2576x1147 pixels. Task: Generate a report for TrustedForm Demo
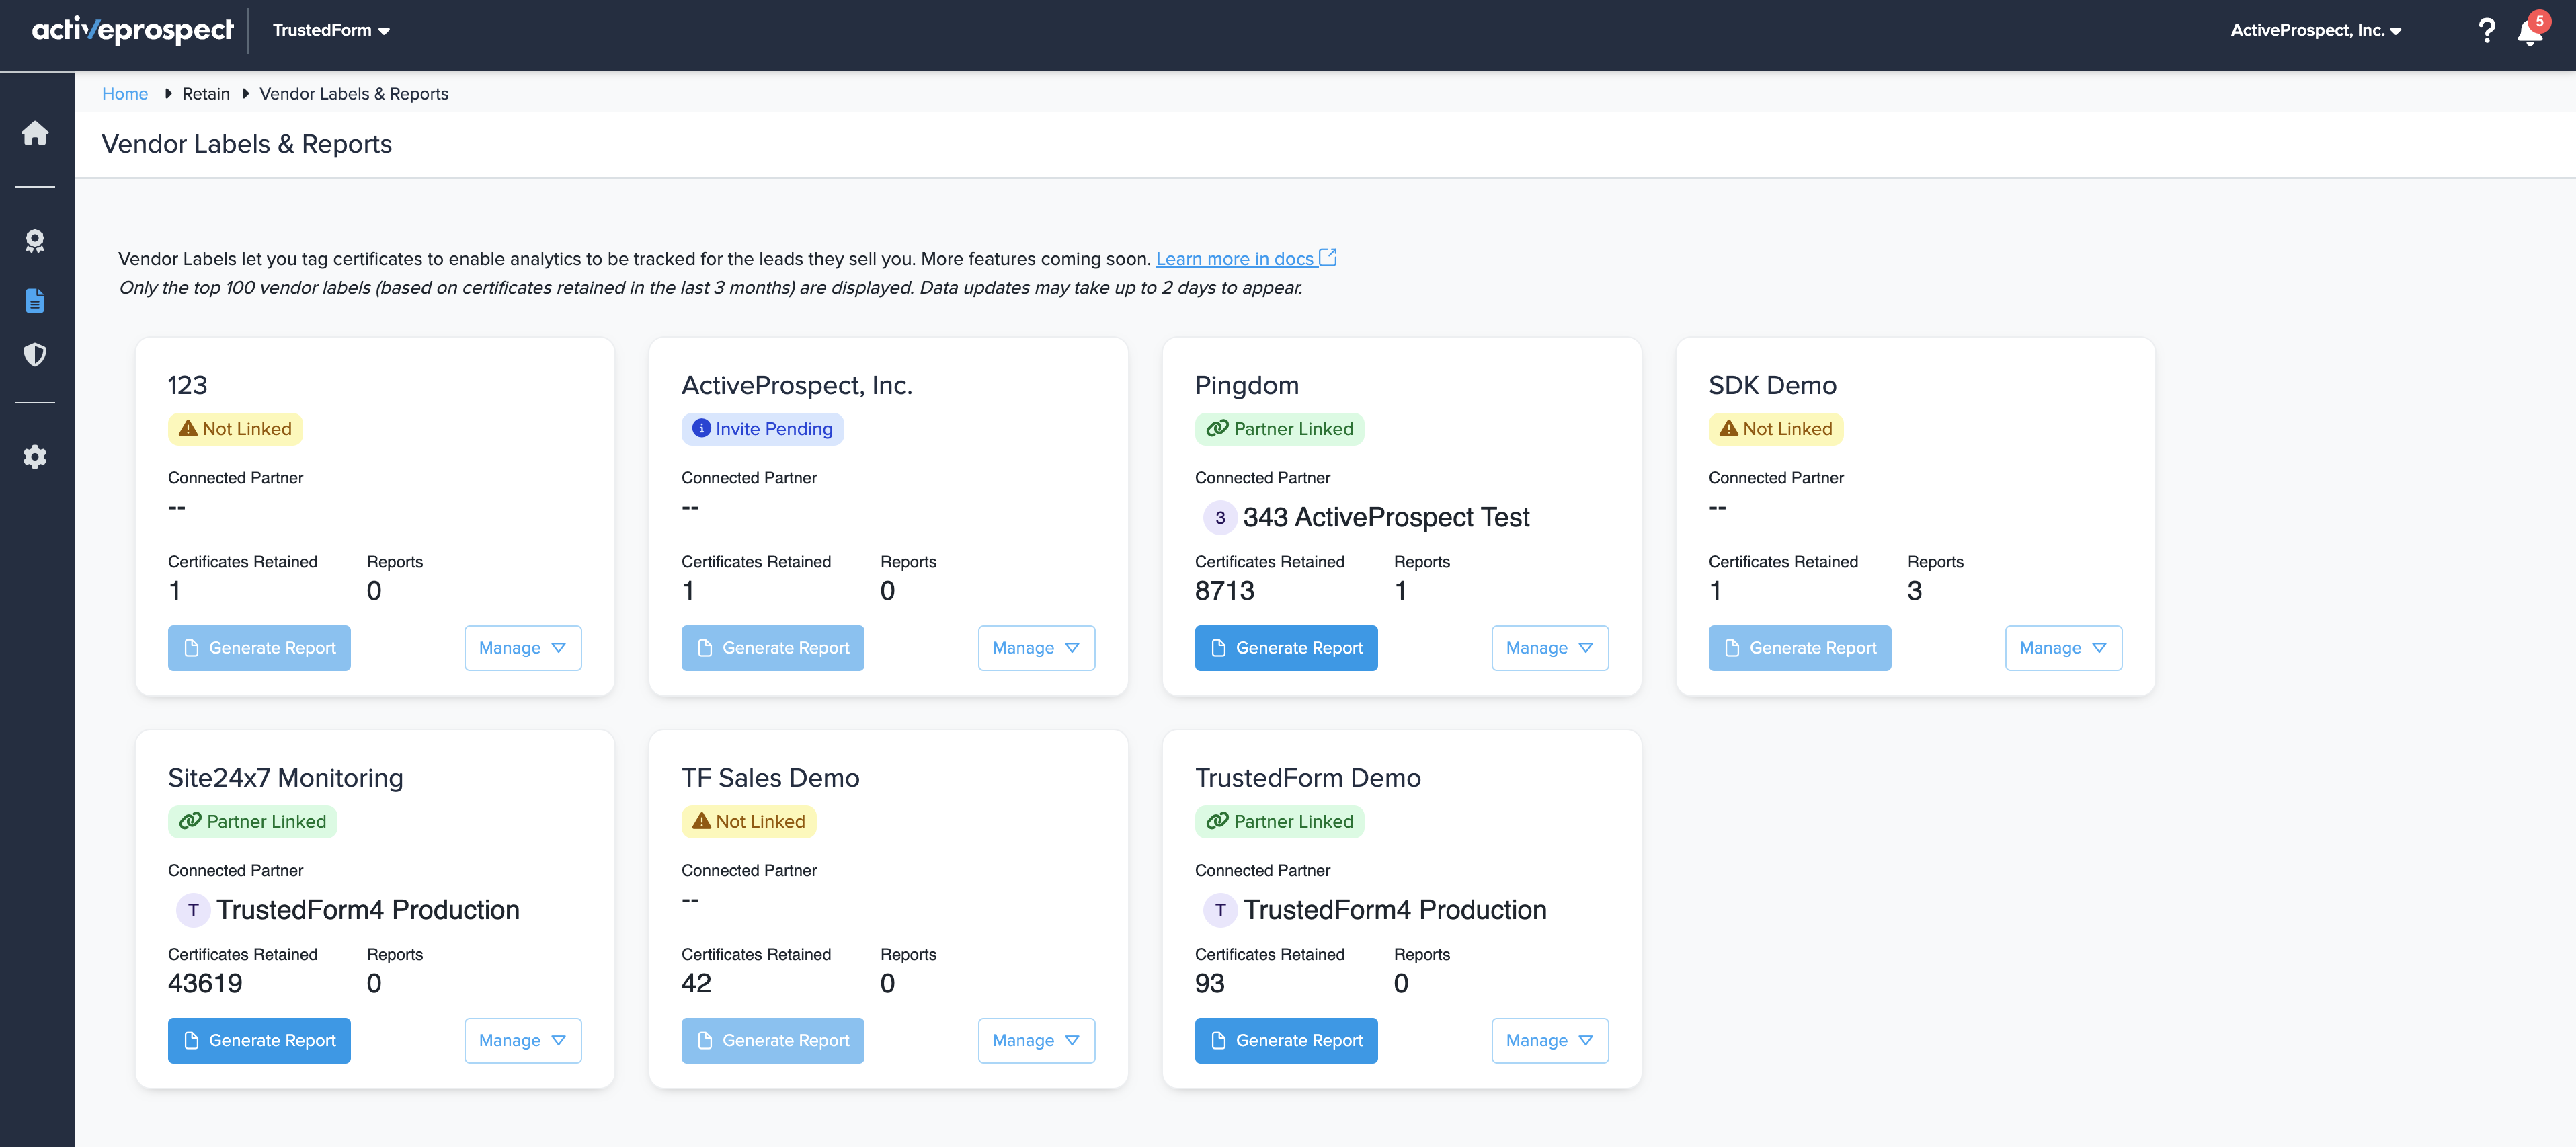1286,1041
